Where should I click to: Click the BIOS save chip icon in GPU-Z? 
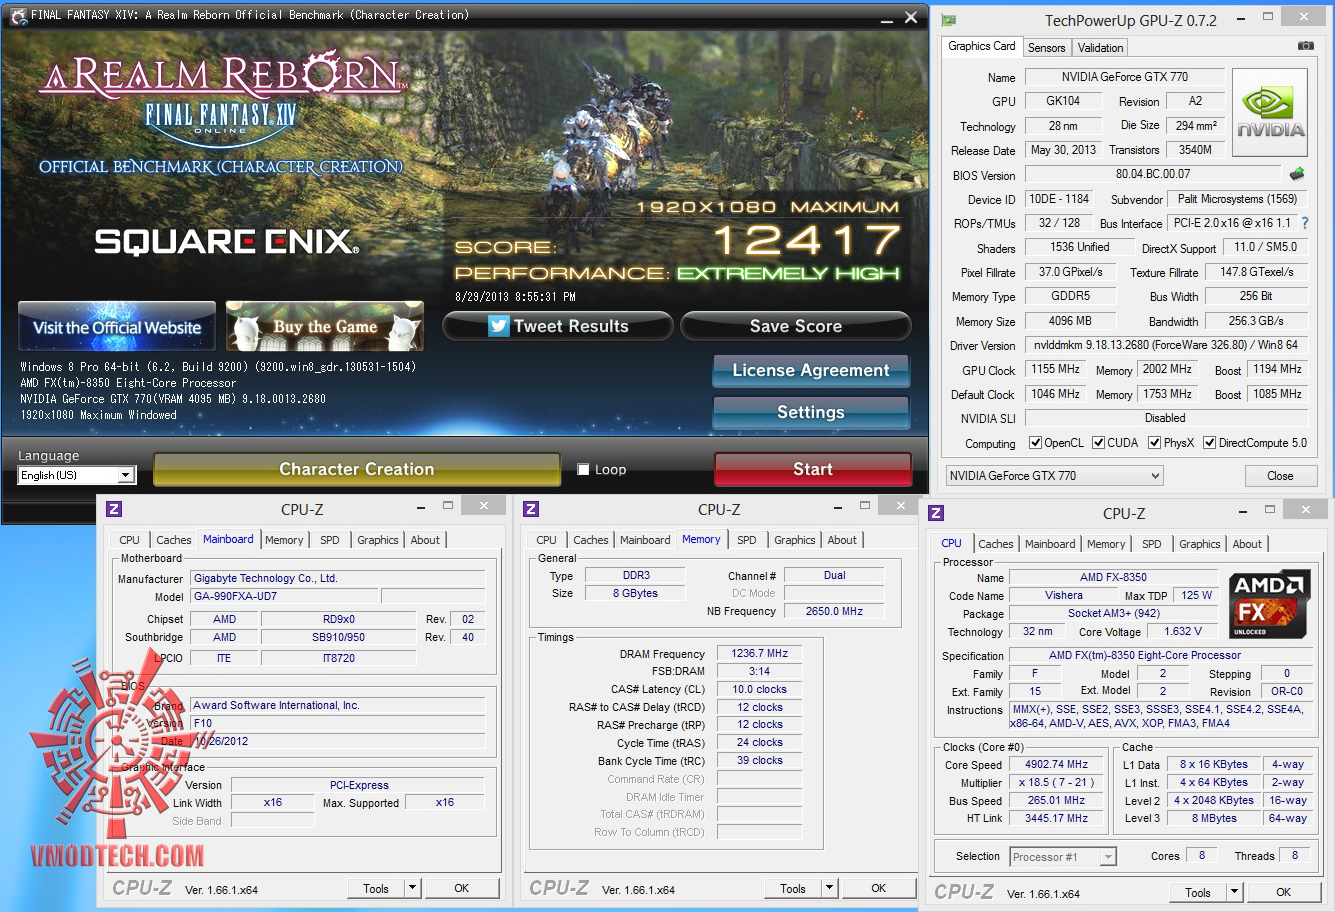1298,173
